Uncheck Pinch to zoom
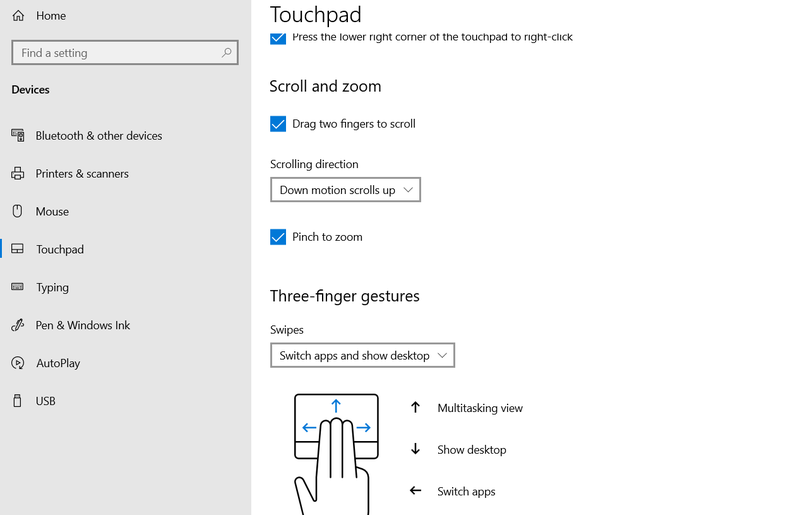 tap(278, 237)
